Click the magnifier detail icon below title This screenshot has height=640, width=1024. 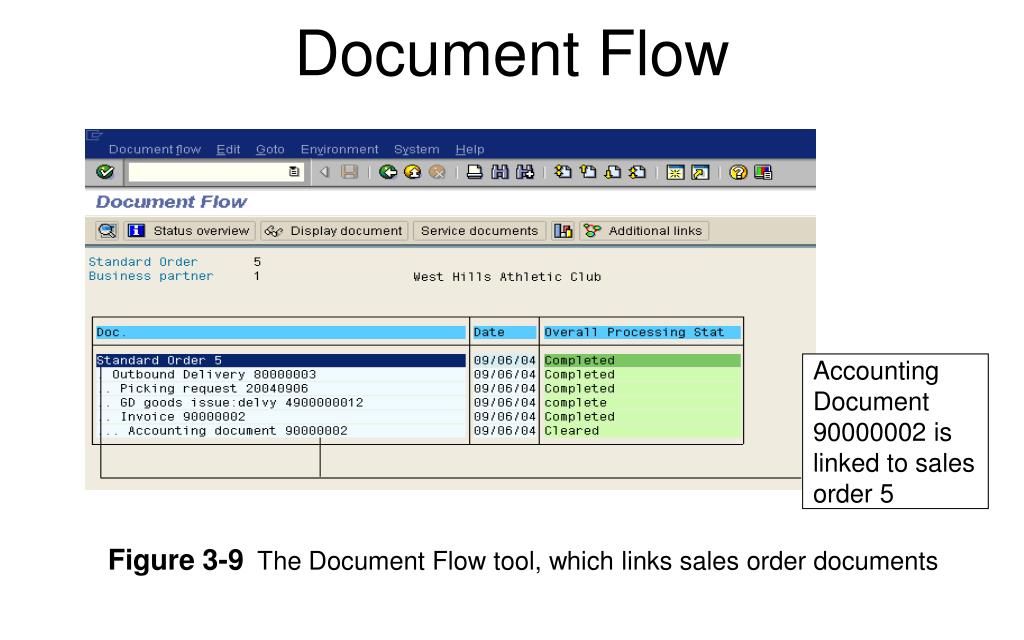pos(107,231)
